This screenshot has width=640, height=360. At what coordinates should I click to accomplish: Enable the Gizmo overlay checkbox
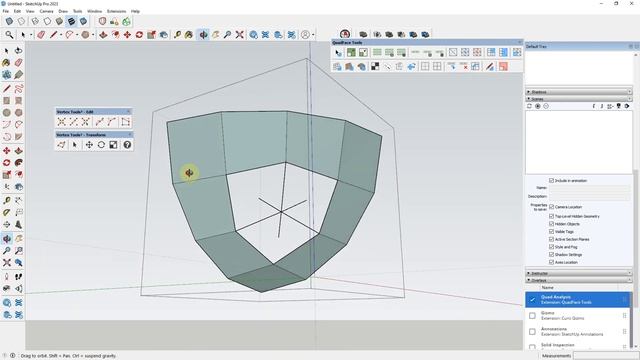pyautogui.click(x=532, y=316)
